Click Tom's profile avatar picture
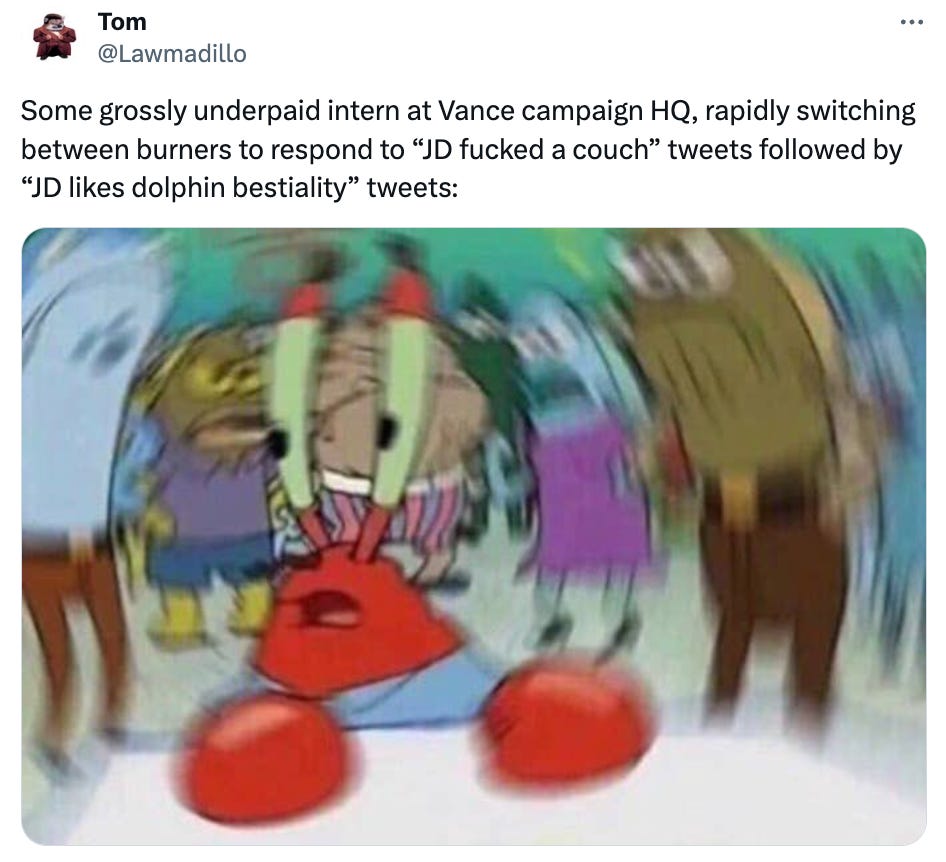This screenshot has width=946, height=862. click(x=54, y=36)
